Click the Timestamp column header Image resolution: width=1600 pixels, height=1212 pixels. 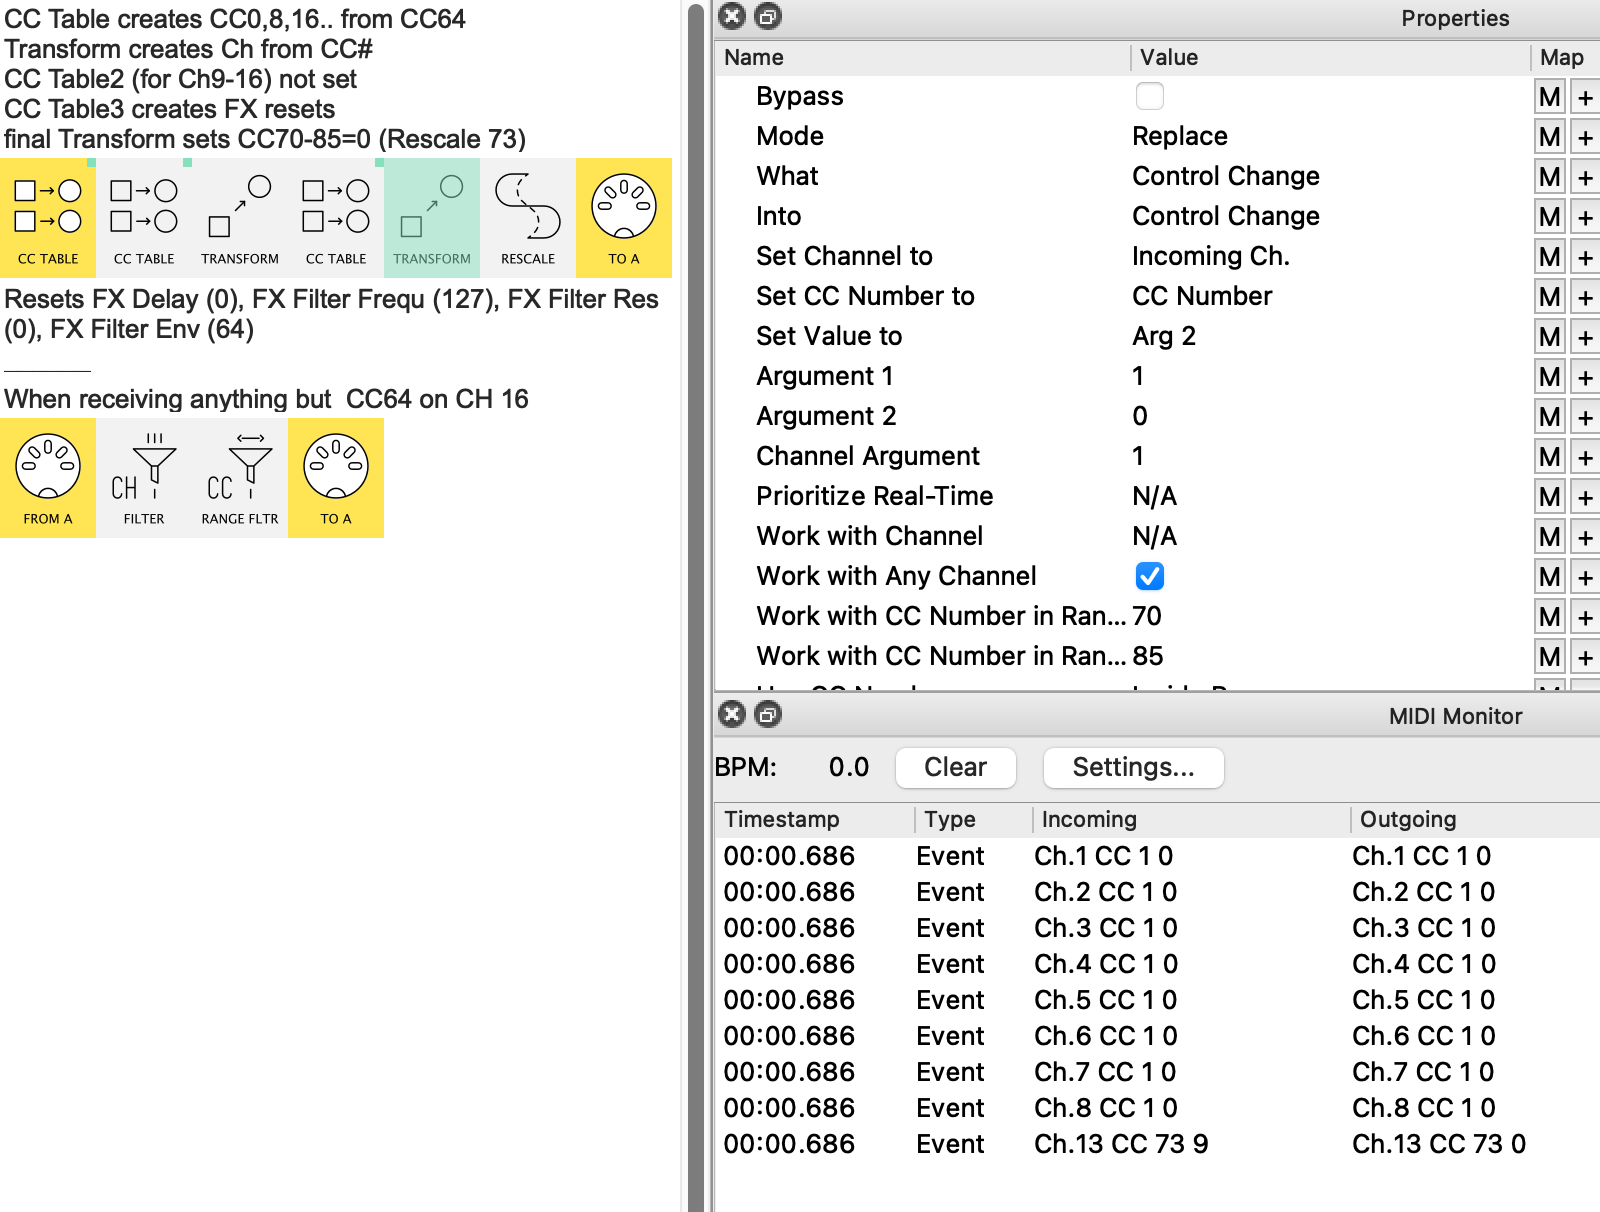(x=782, y=819)
